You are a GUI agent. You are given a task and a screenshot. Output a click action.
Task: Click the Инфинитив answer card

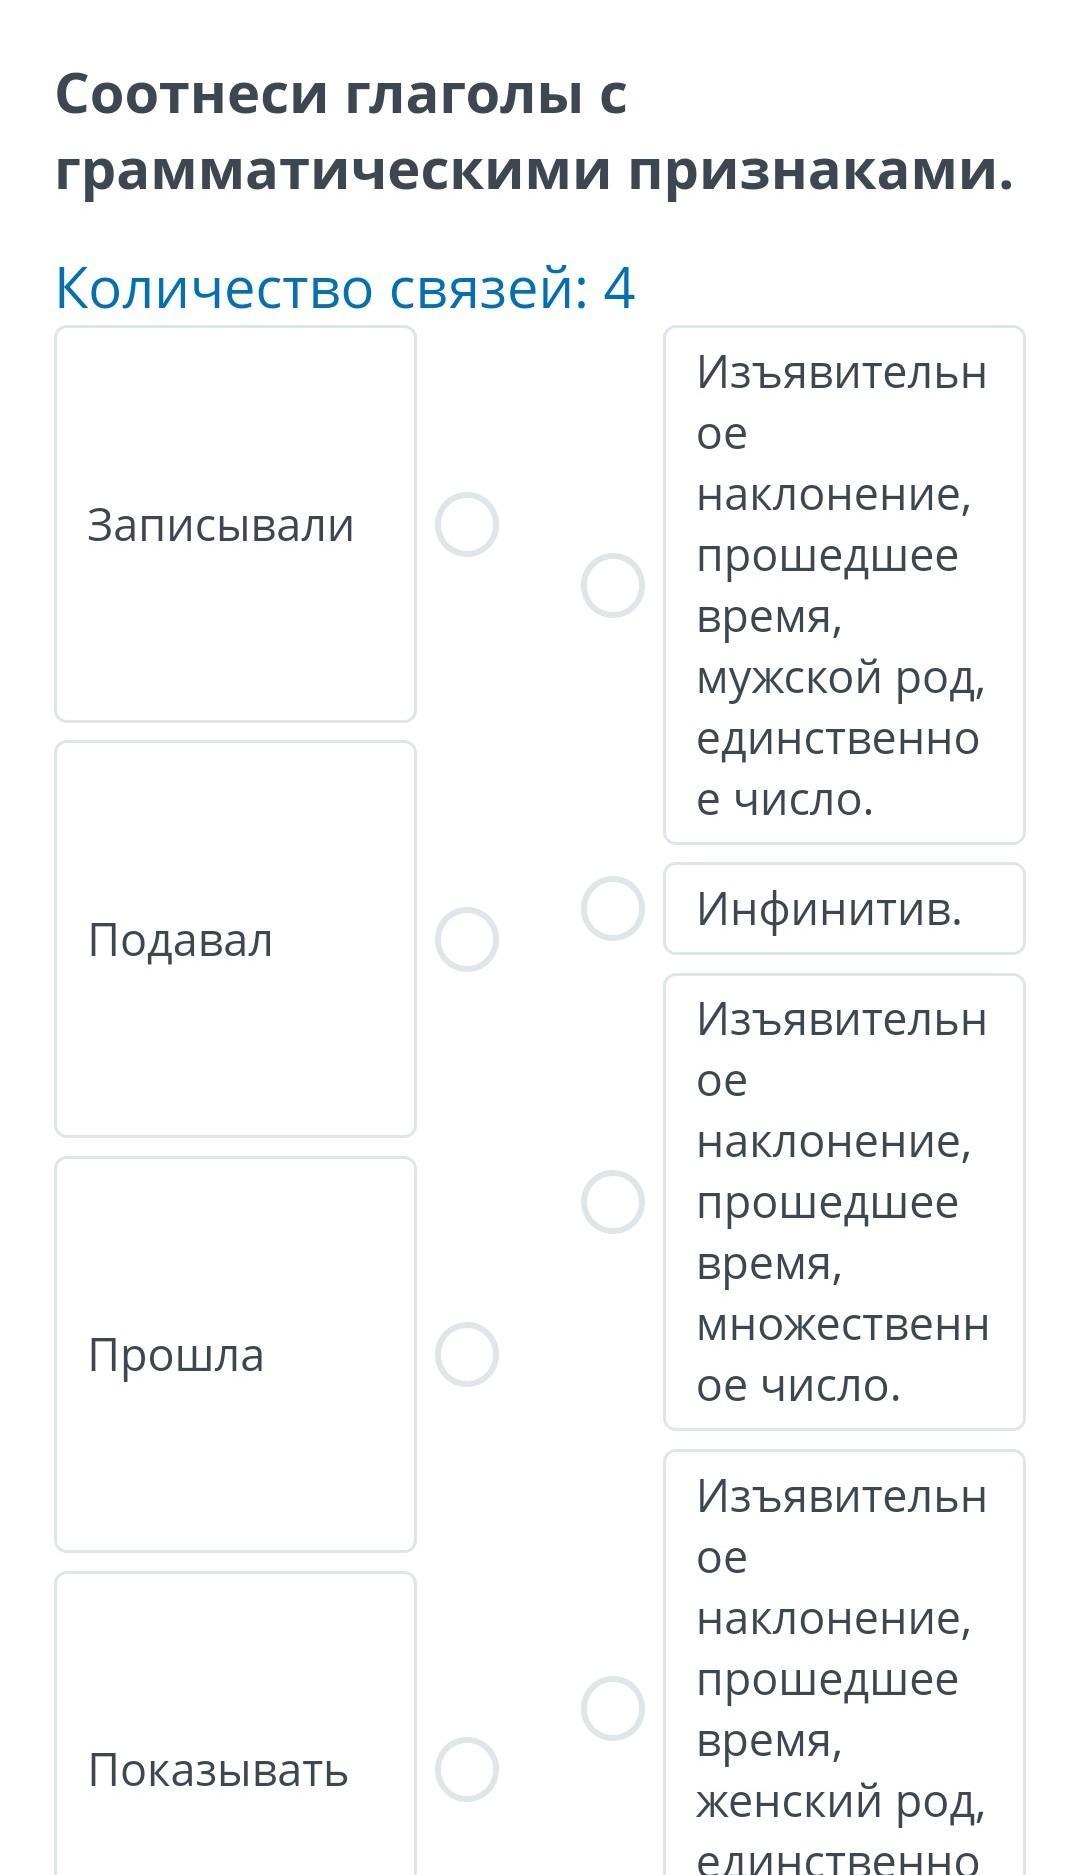[843, 909]
